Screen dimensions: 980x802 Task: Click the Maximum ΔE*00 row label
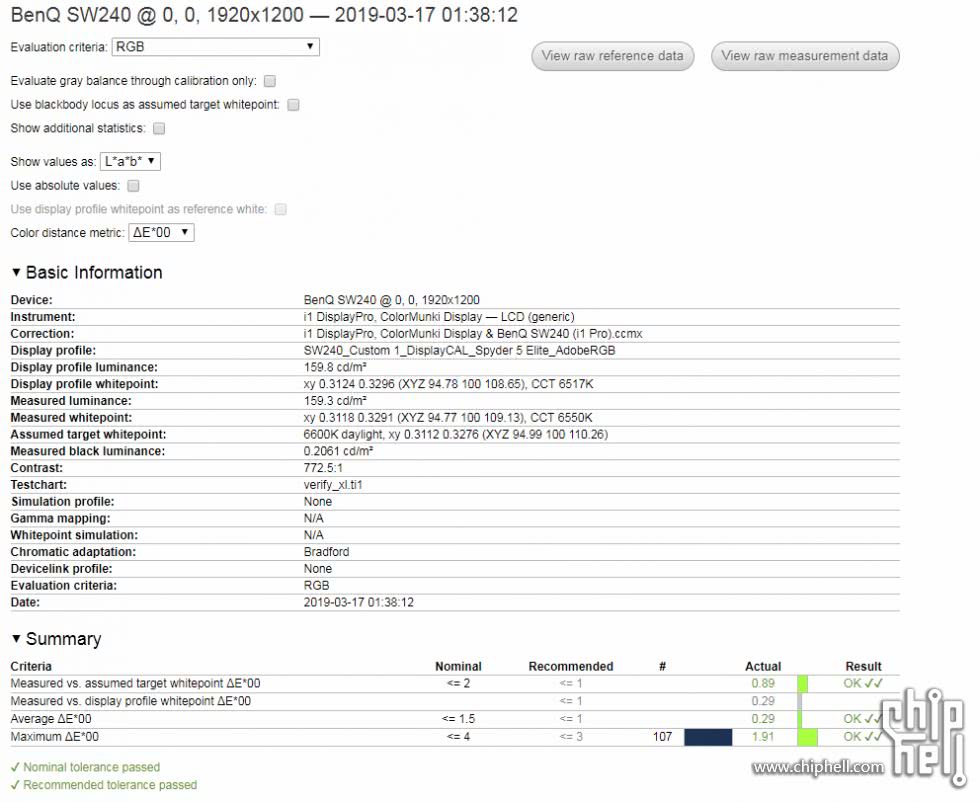tap(54, 738)
